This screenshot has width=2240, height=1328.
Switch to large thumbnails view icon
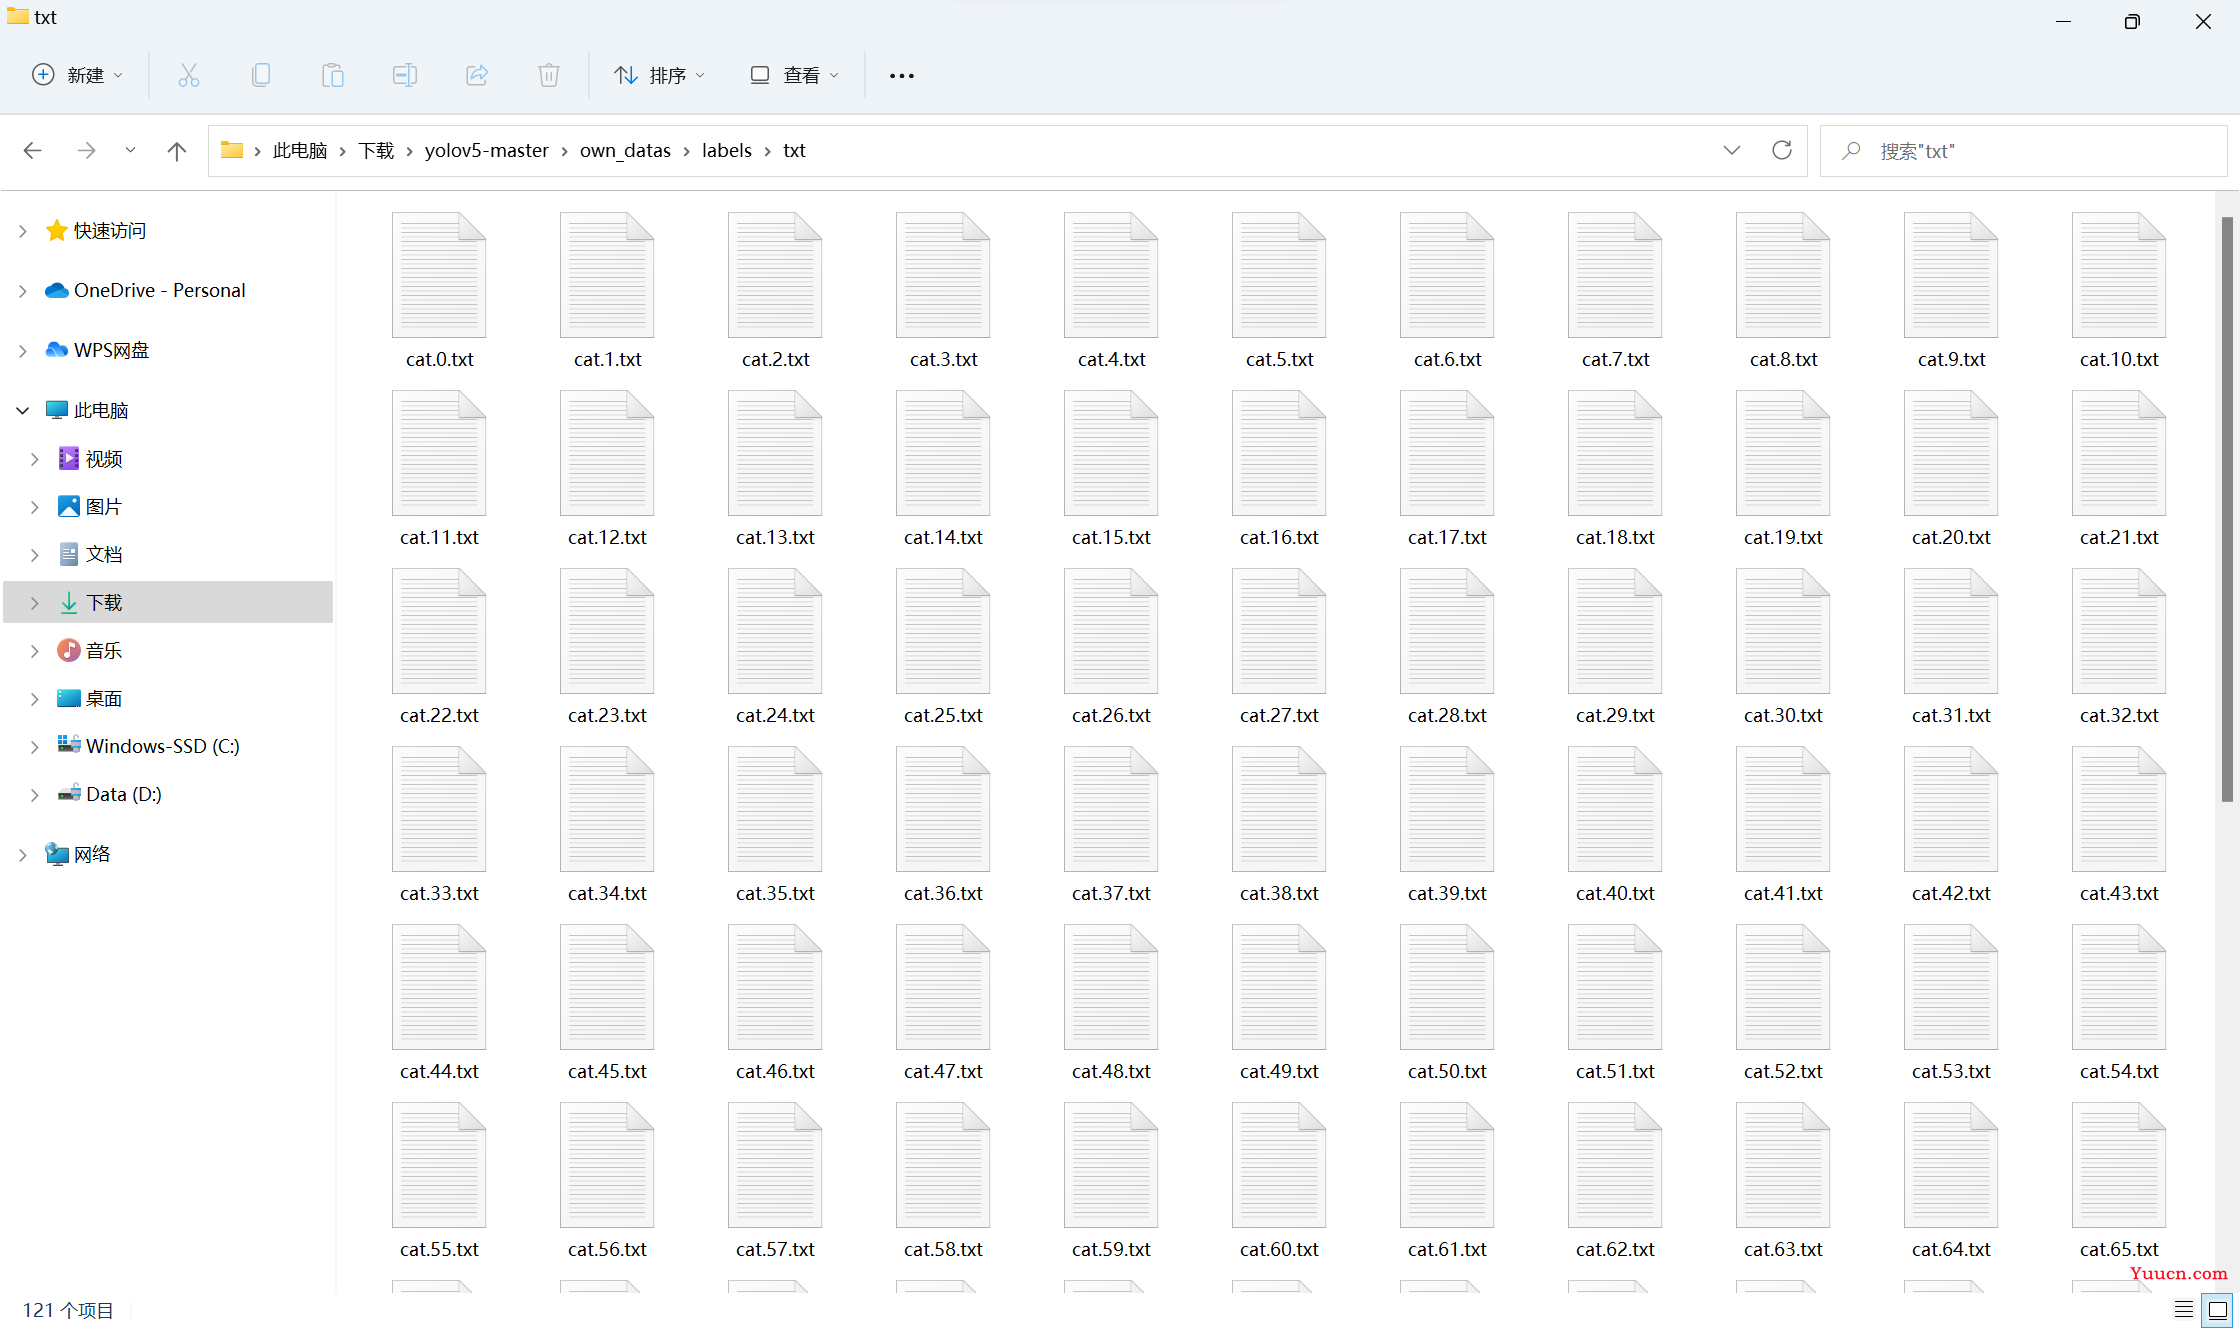[x=2217, y=1309]
